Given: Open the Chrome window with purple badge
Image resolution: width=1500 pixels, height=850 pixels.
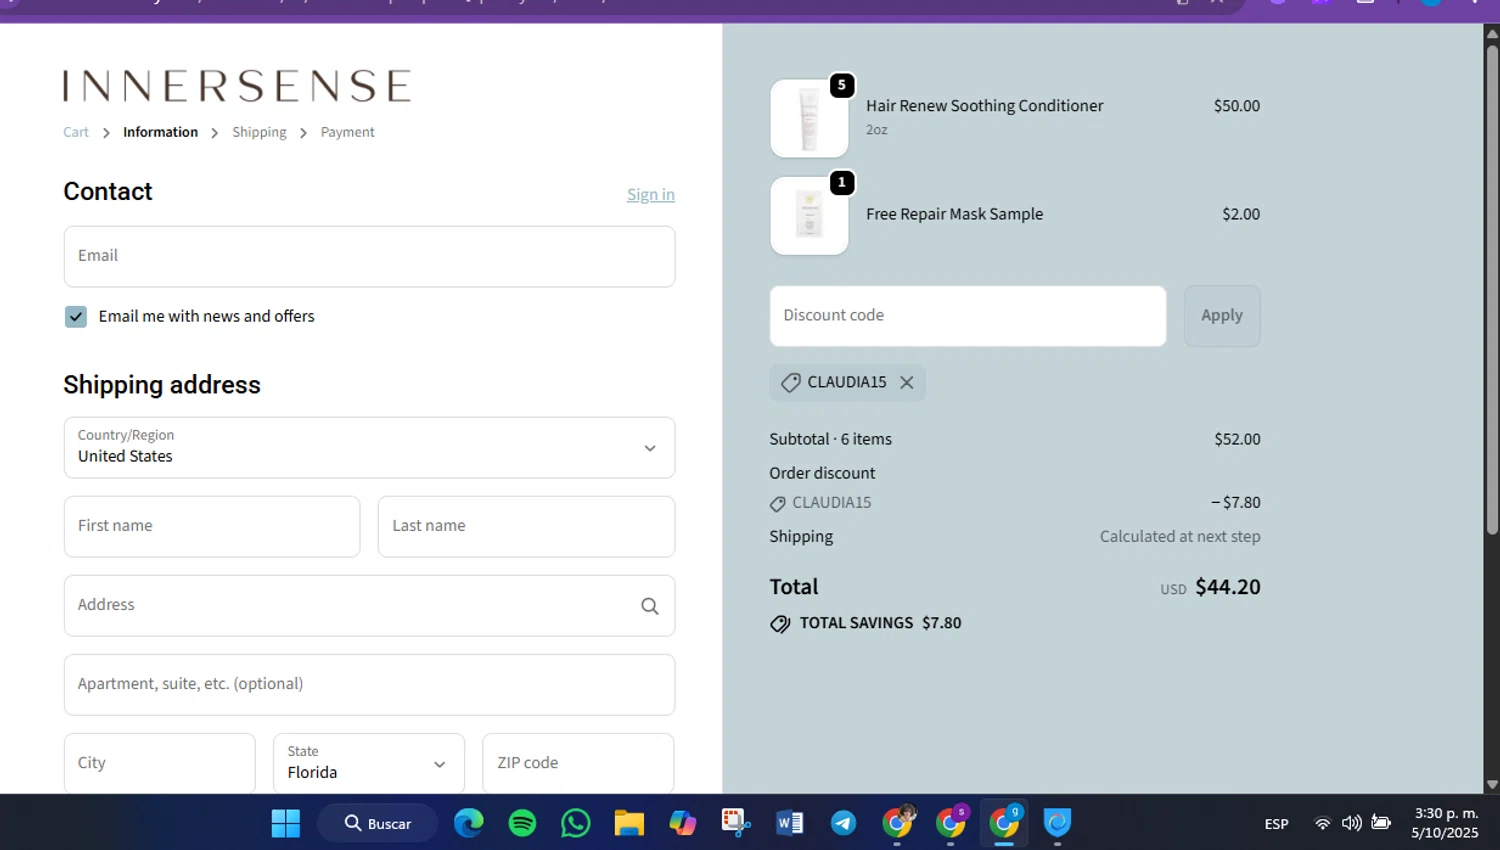Looking at the screenshot, I should [950, 823].
